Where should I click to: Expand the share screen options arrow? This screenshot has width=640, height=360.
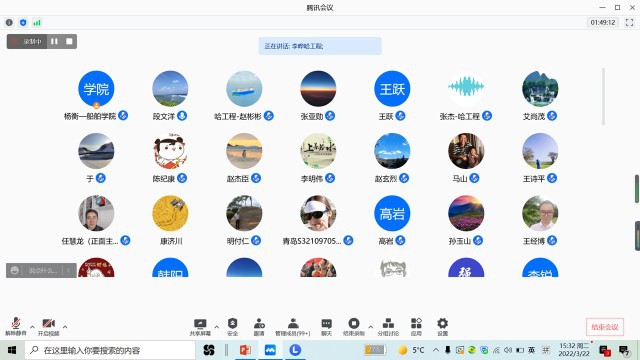pos(216,327)
